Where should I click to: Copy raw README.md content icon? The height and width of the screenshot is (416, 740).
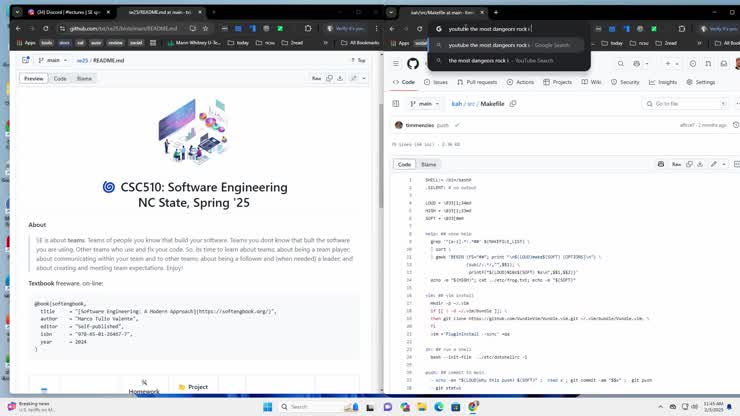pyautogui.click(x=329, y=78)
